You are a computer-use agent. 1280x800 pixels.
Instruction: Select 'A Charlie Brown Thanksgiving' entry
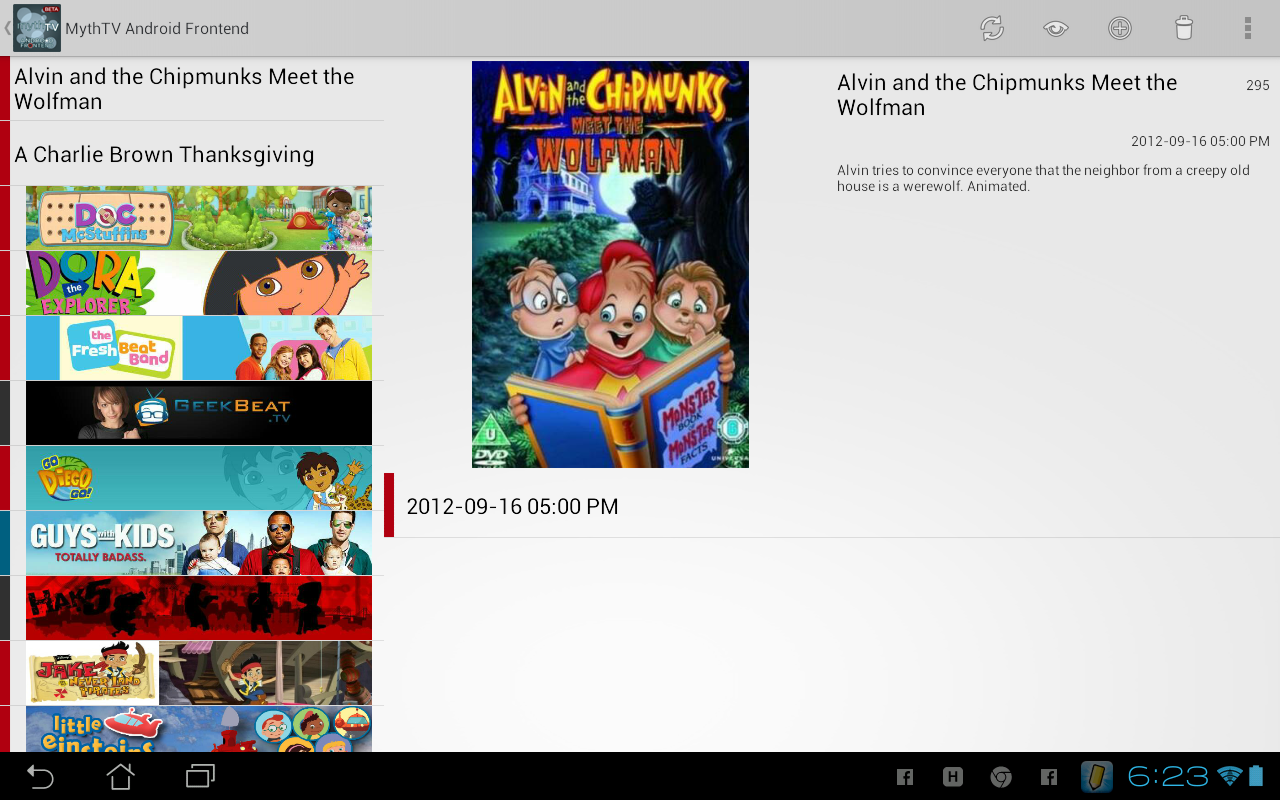coord(163,155)
